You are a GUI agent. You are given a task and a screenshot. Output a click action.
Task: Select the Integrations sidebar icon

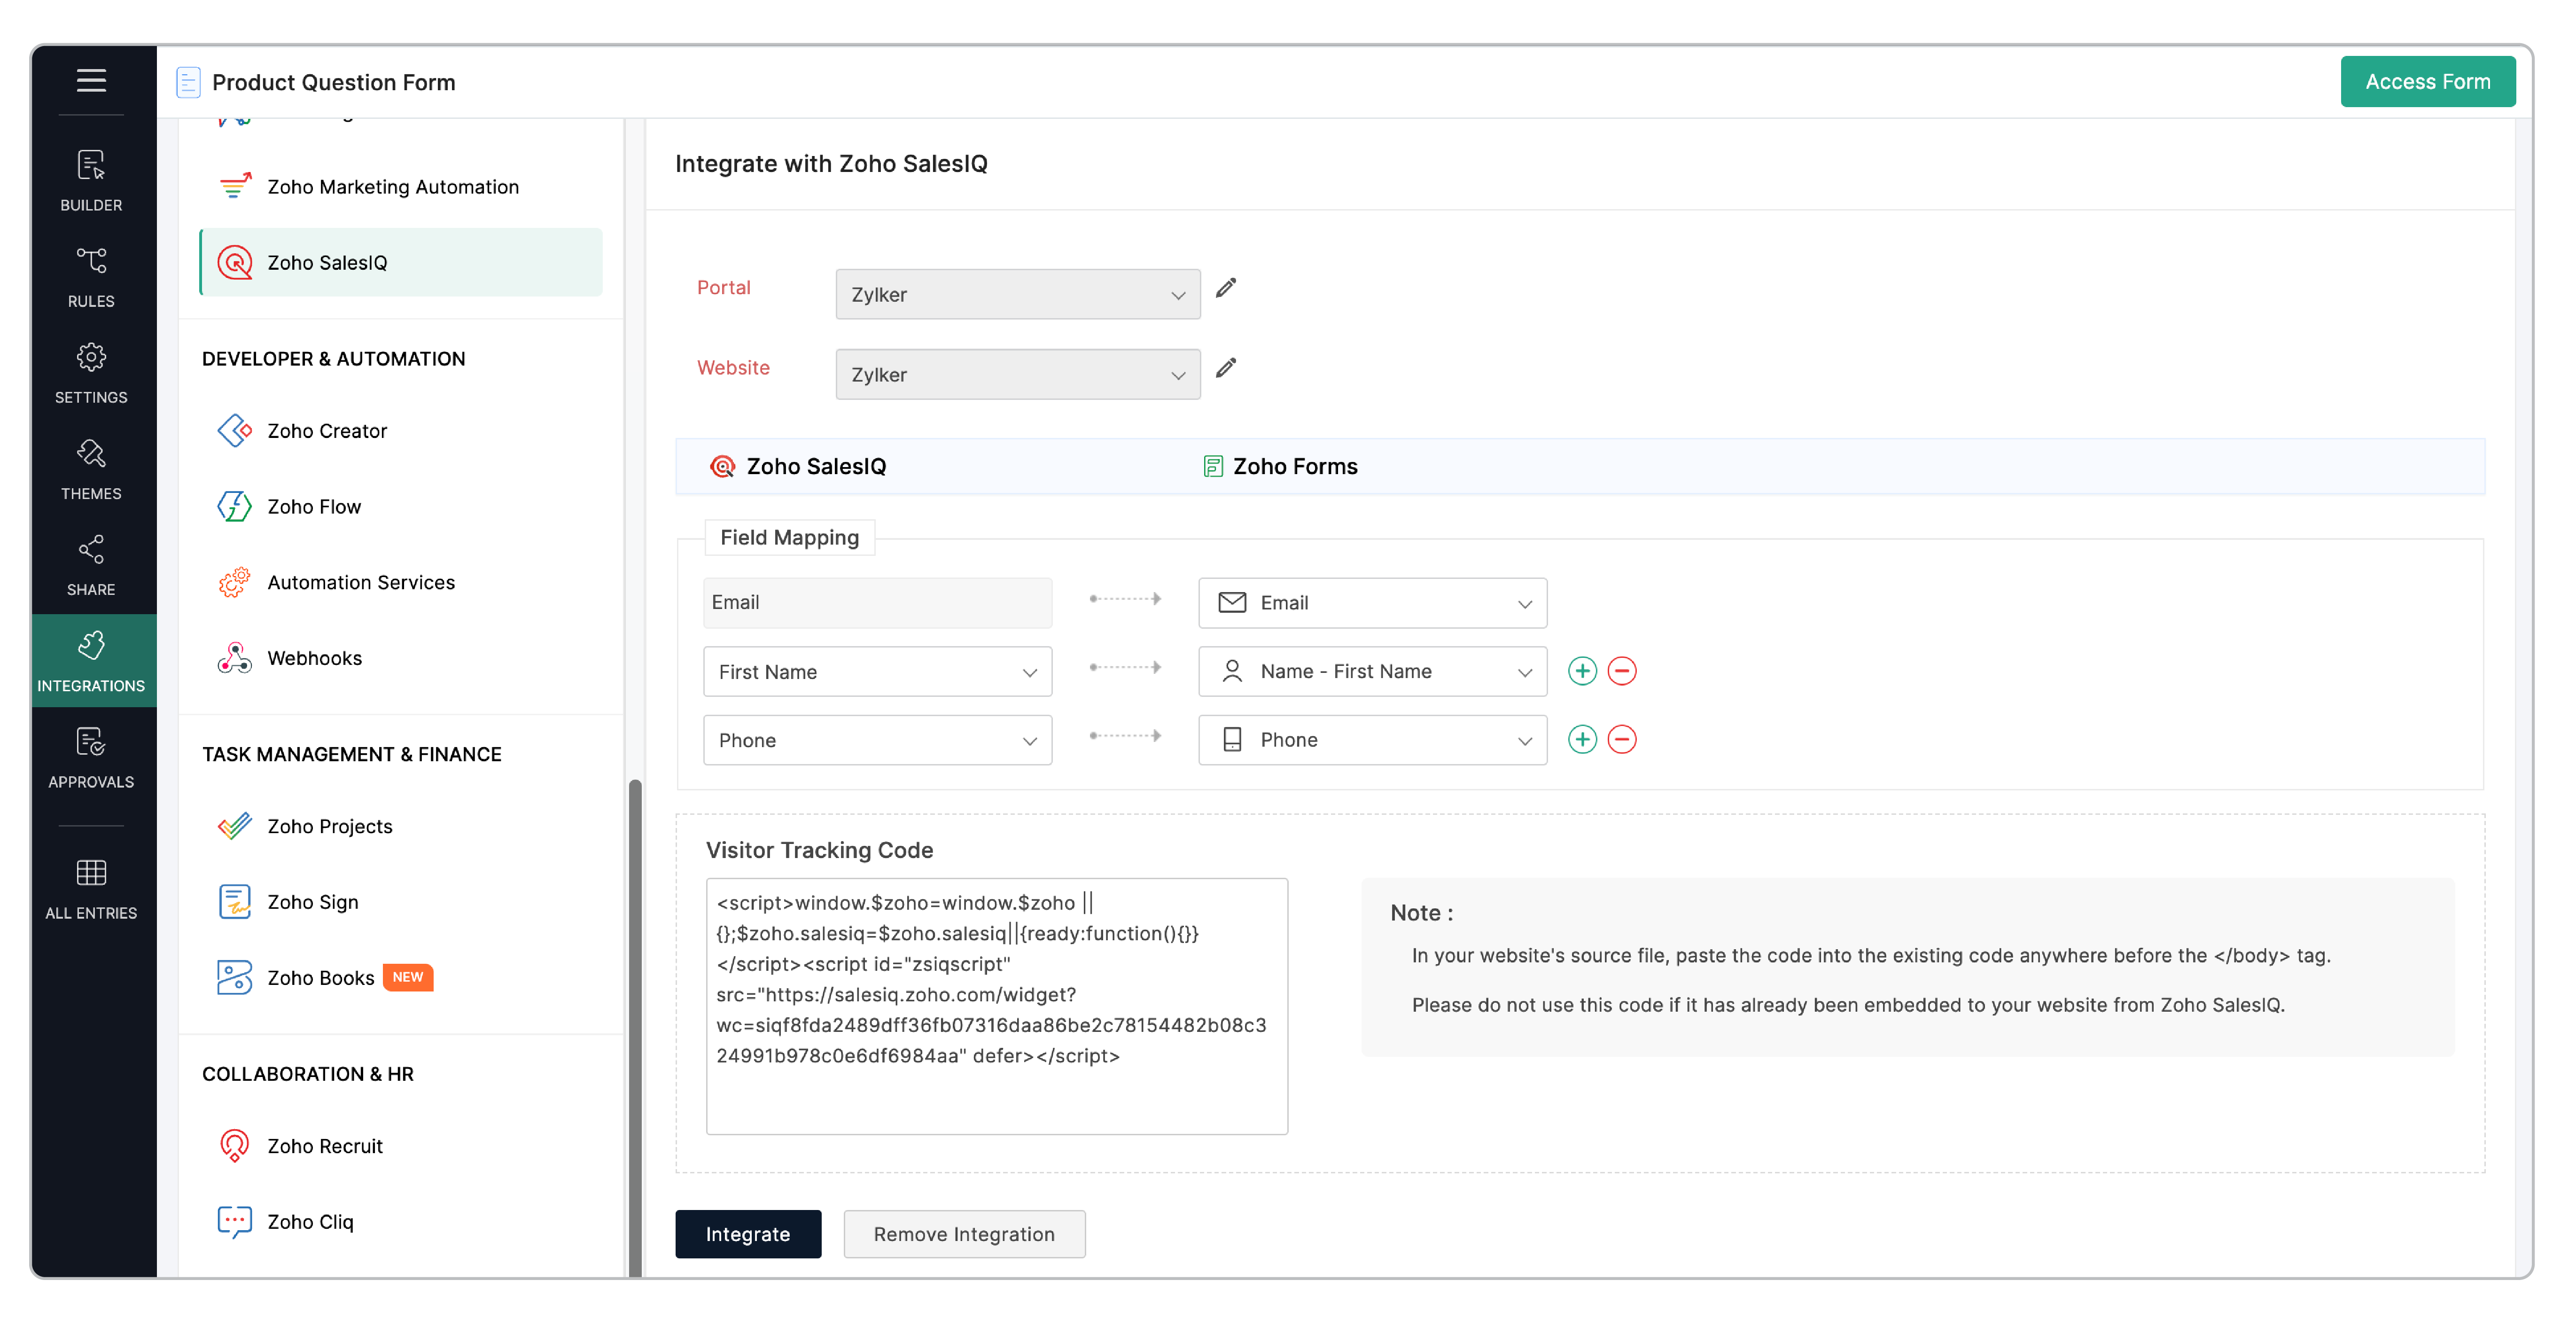tap(91, 660)
